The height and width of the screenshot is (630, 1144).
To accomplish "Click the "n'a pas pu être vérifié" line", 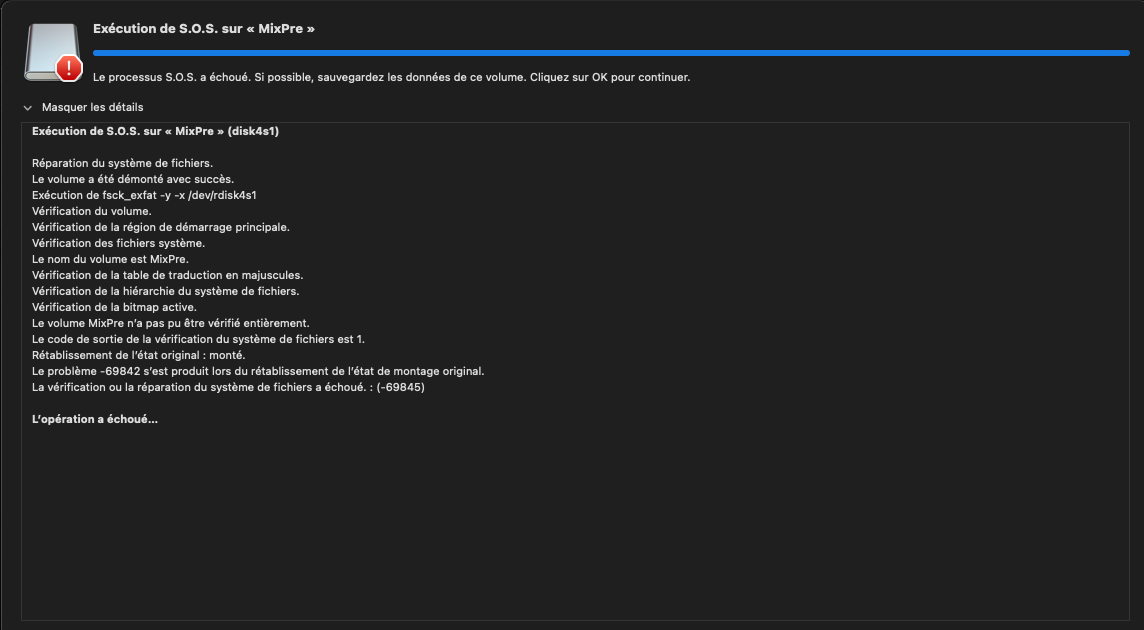I will coord(171,323).
